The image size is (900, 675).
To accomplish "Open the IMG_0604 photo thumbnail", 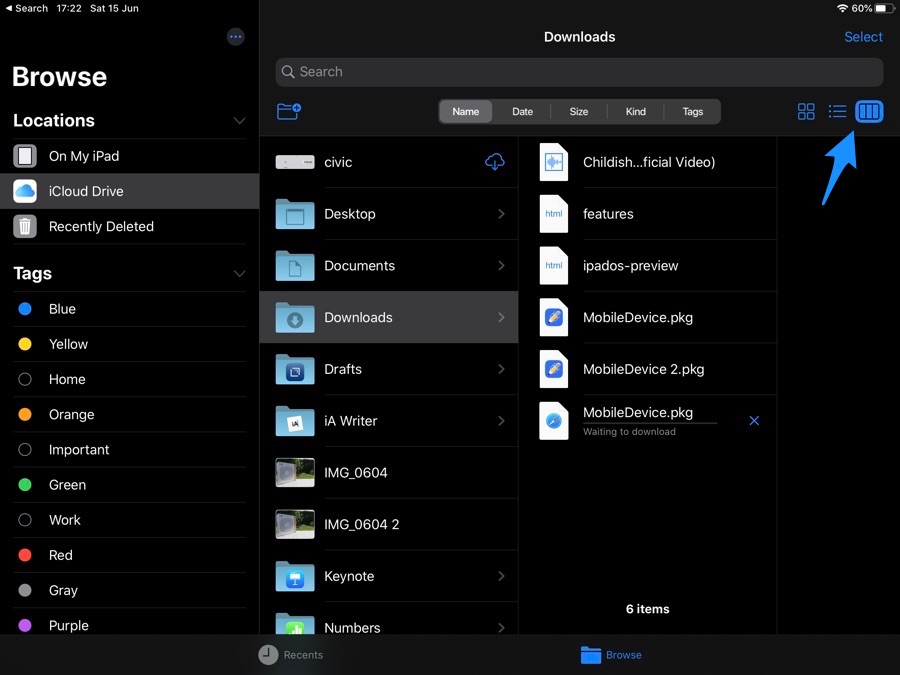I will (x=294, y=472).
